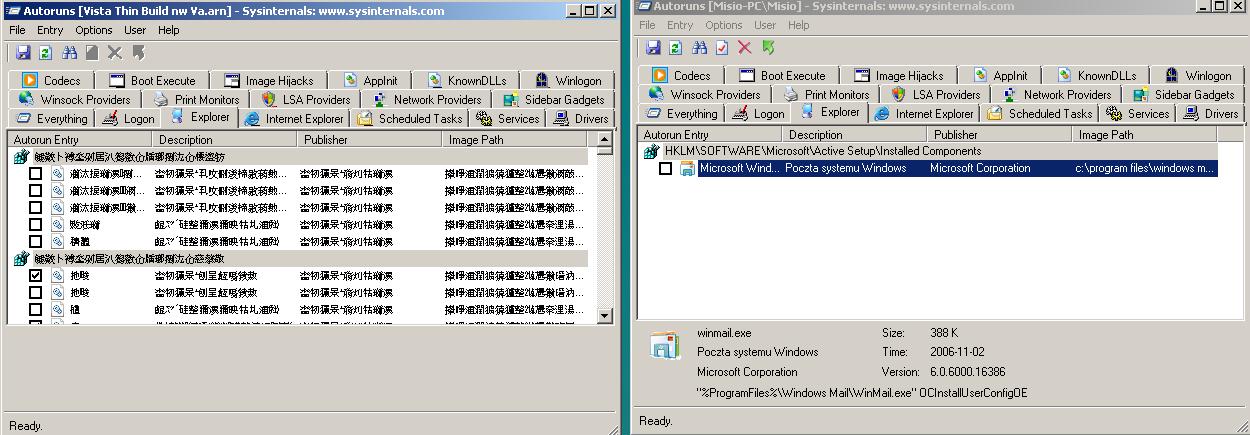The image size is (1250, 435).
Task: Click registry icon beside HKLM Installed Components key
Action: (x=652, y=151)
